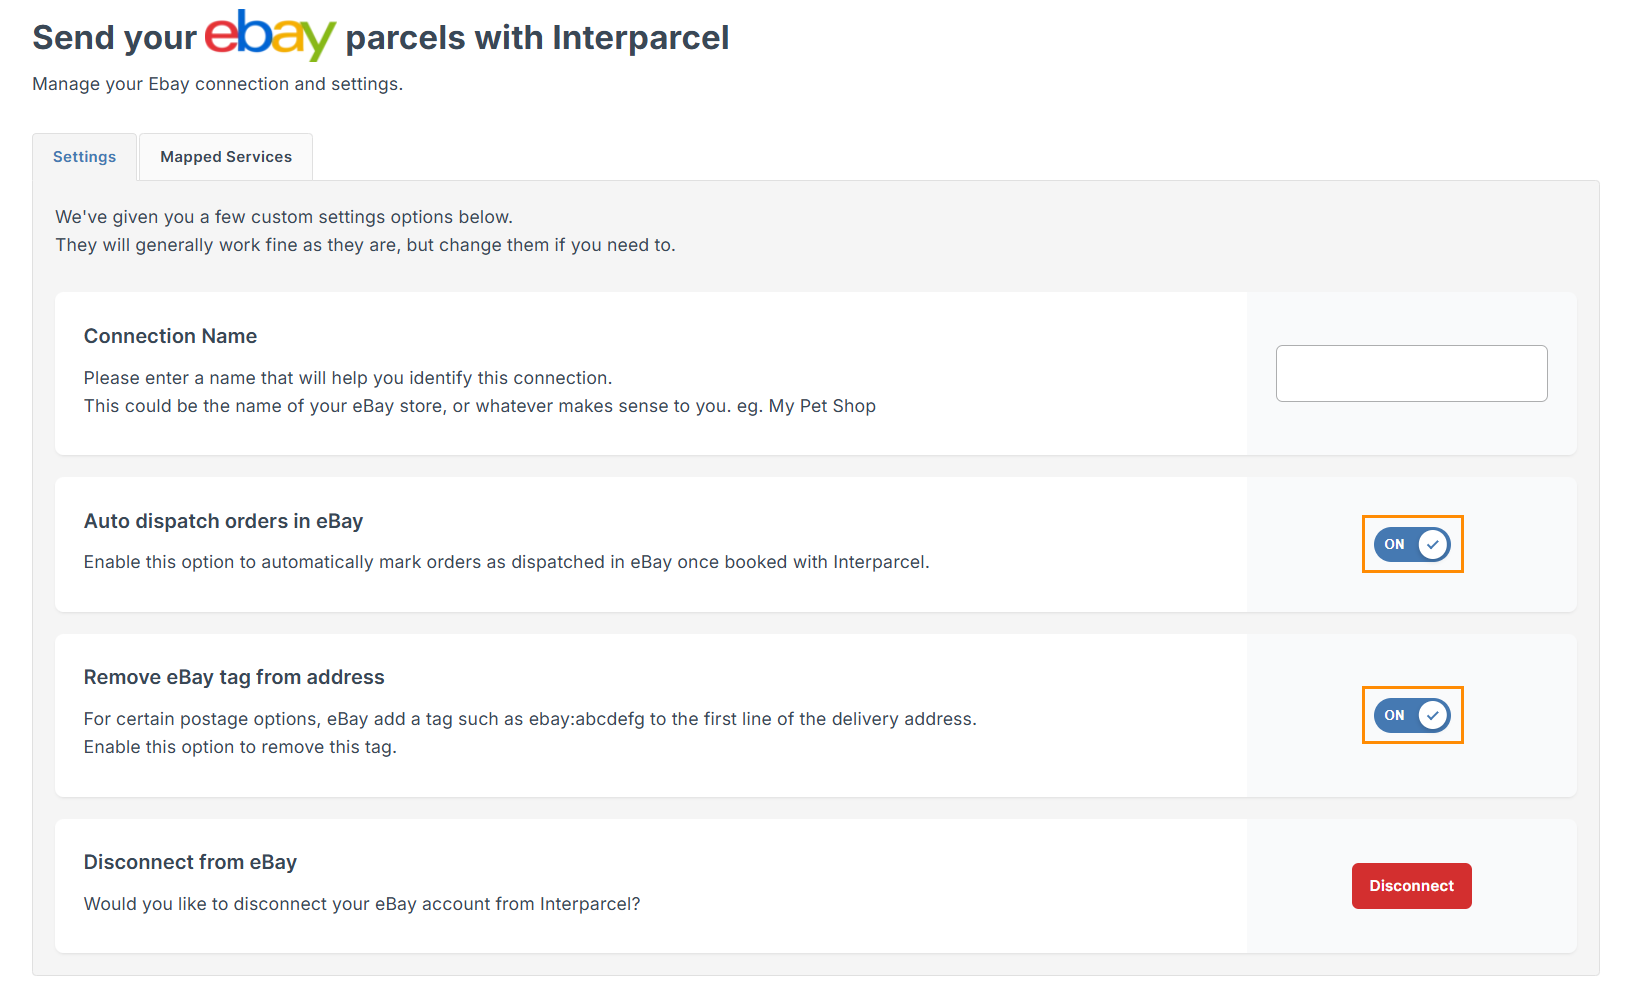
Task: Click the "Remove eBay tag from address" heading
Action: pyautogui.click(x=234, y=677)
